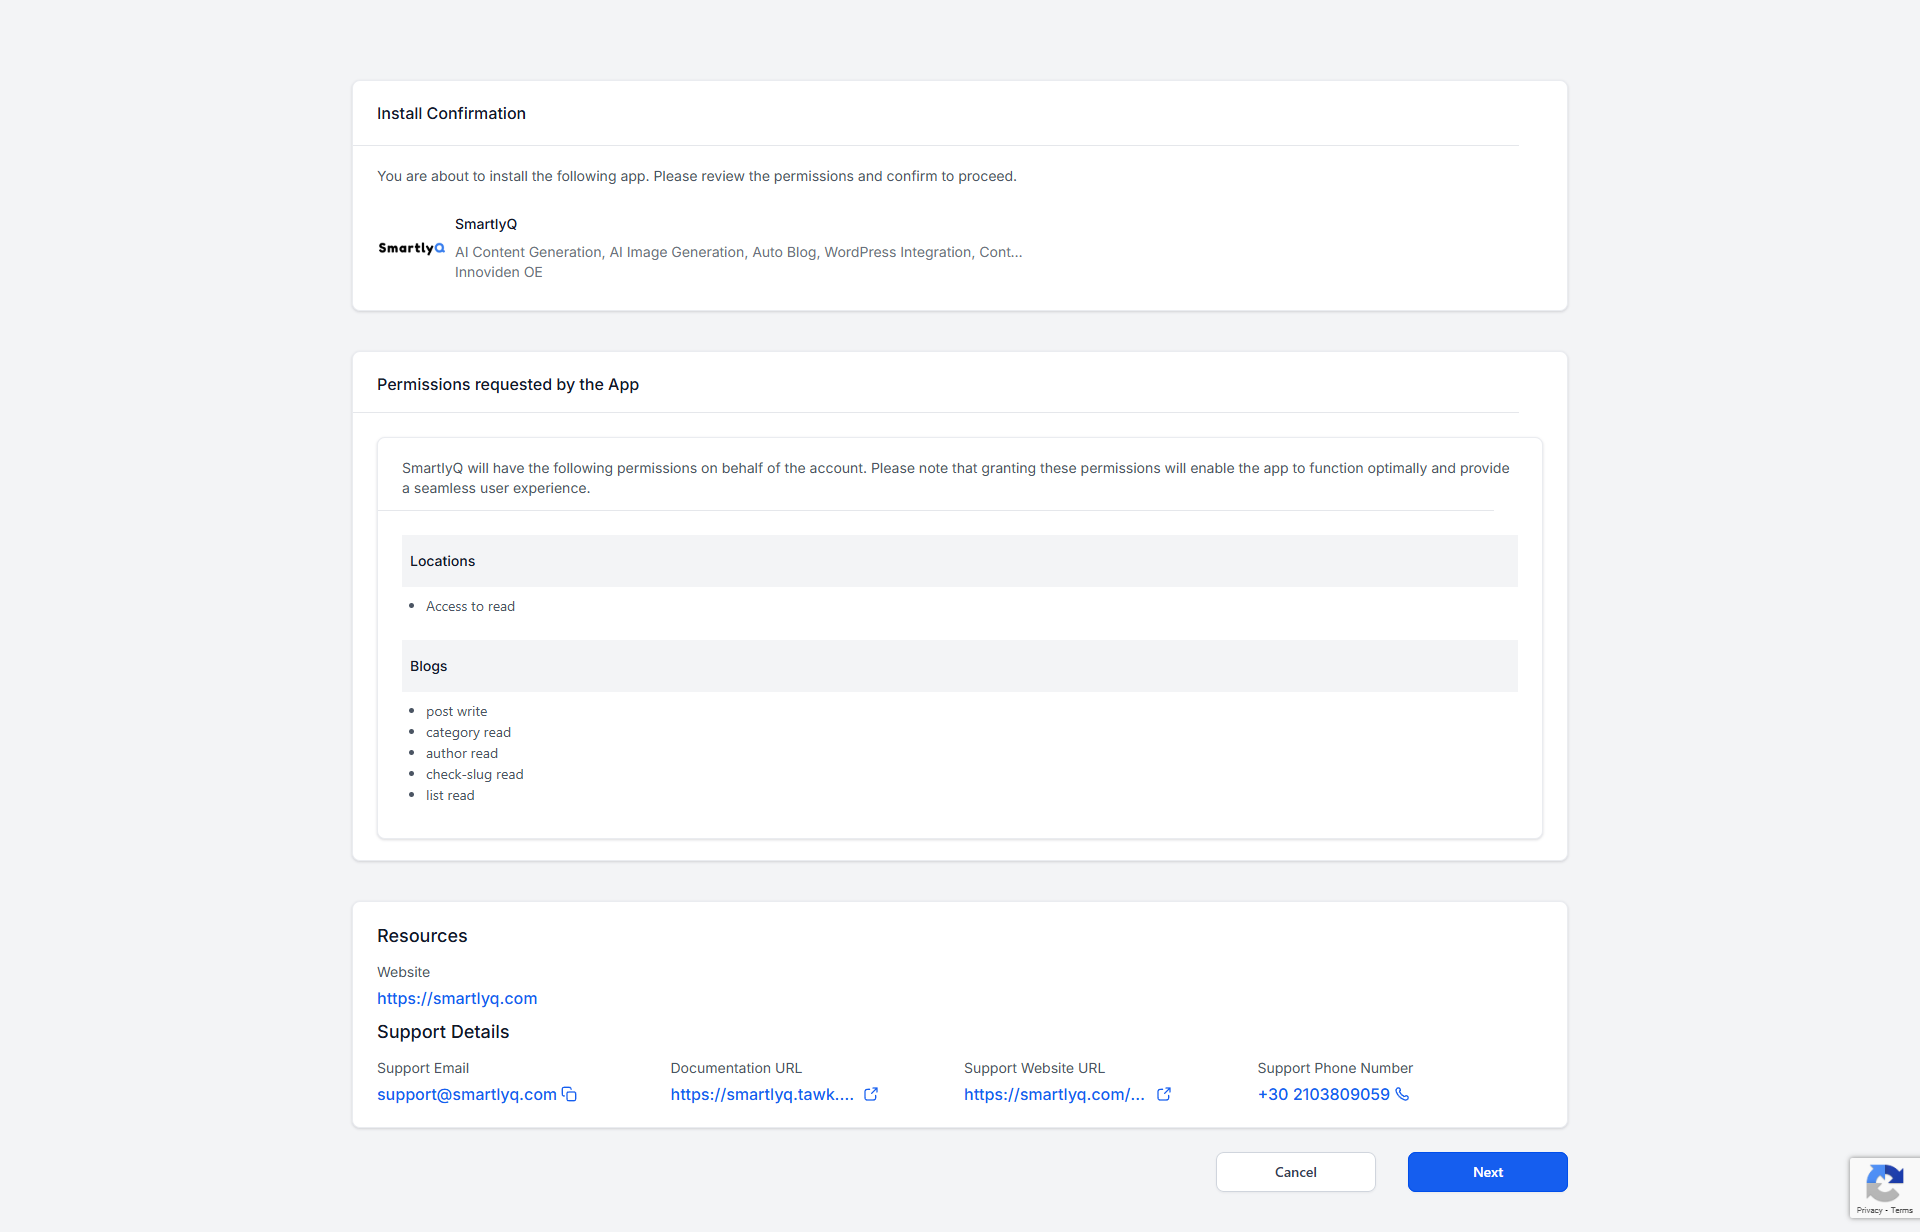Click the 'list read' permission item
1920x1232 pixels.
450,795
